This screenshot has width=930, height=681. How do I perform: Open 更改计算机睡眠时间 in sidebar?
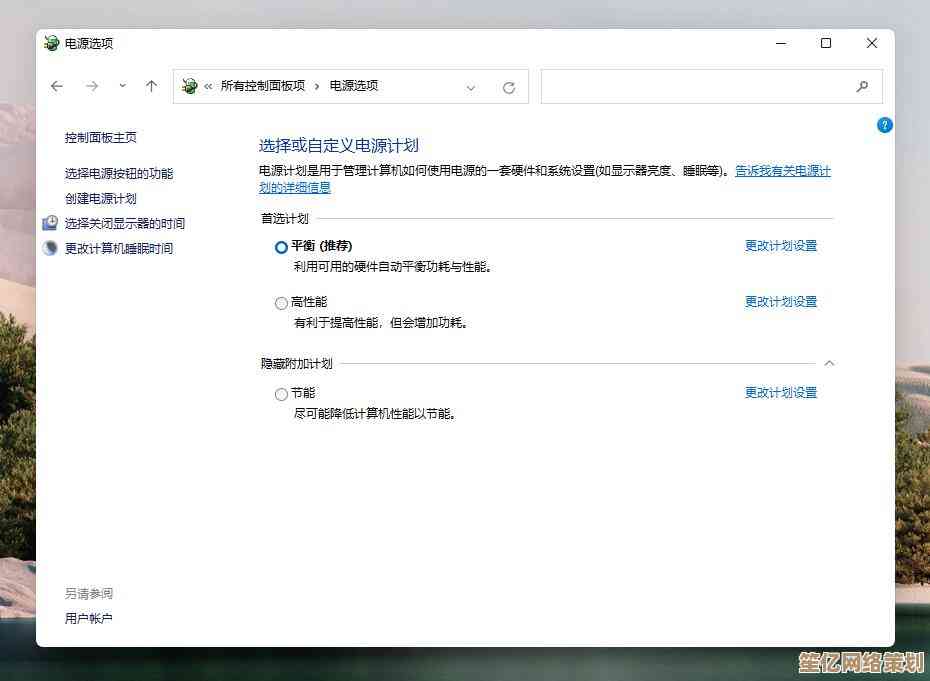pos(119,249)
